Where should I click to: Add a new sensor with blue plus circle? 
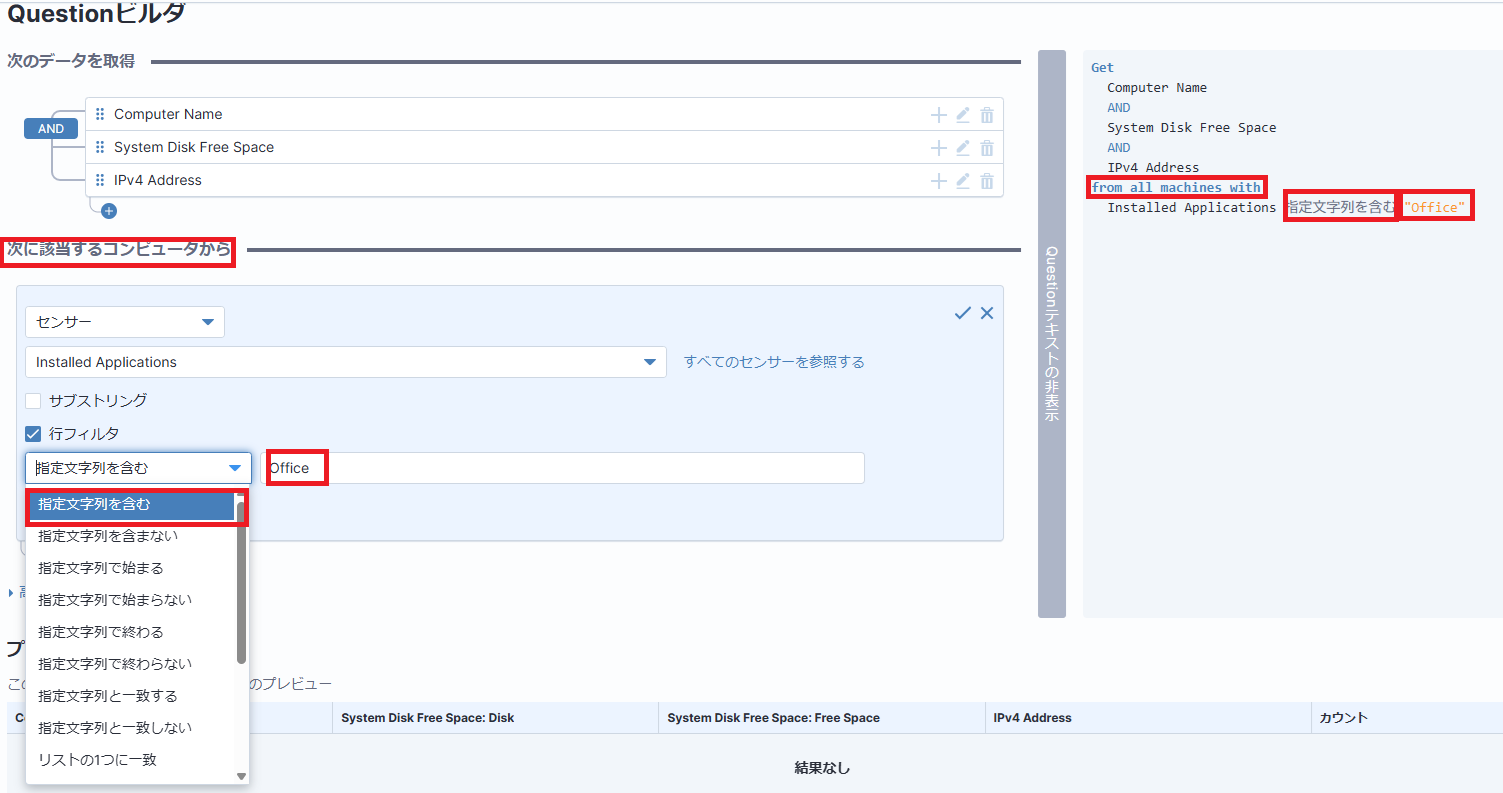click(x=109, y=211)
